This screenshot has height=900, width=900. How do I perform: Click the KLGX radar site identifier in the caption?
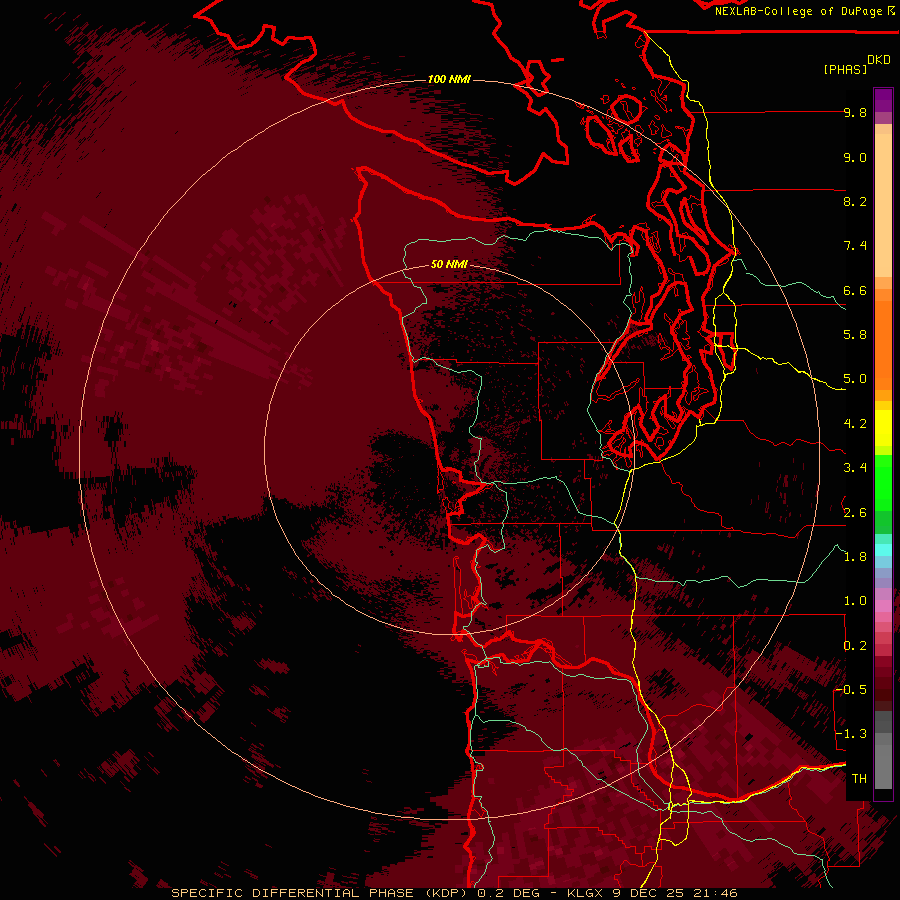pyautogui.click(x=587, y=893)
